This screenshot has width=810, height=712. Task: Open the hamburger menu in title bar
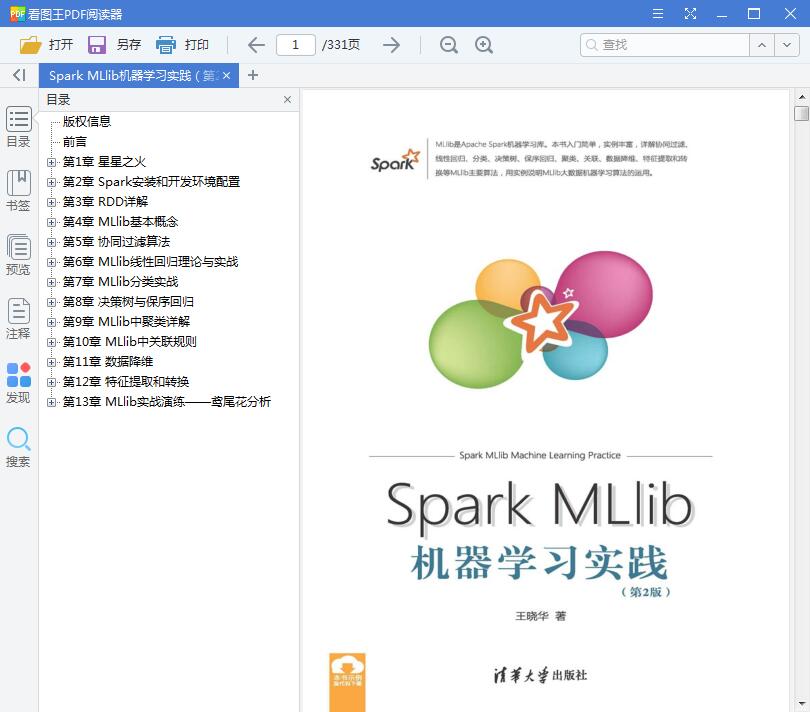click(658, 13)
